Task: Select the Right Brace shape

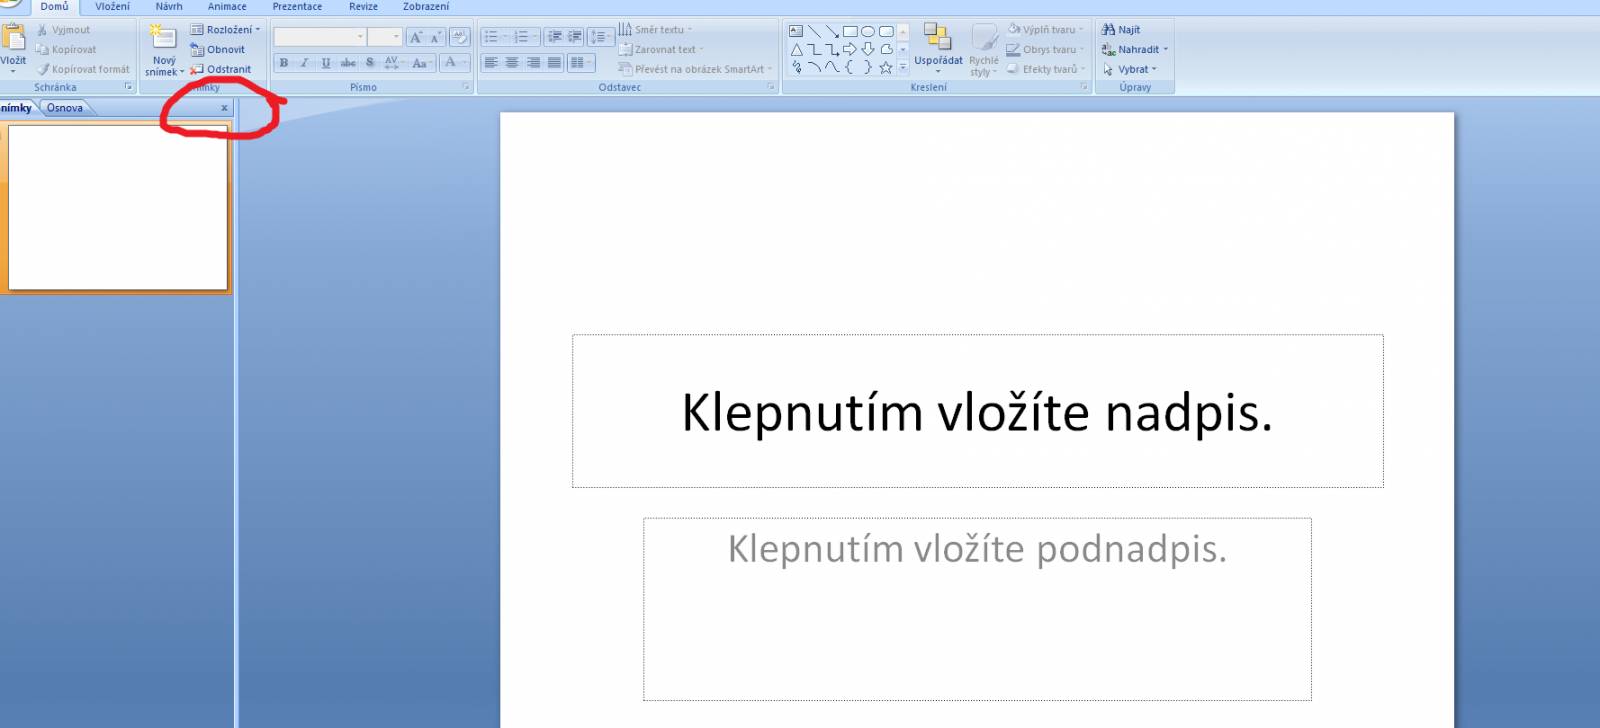Action: tap(868, 68)
